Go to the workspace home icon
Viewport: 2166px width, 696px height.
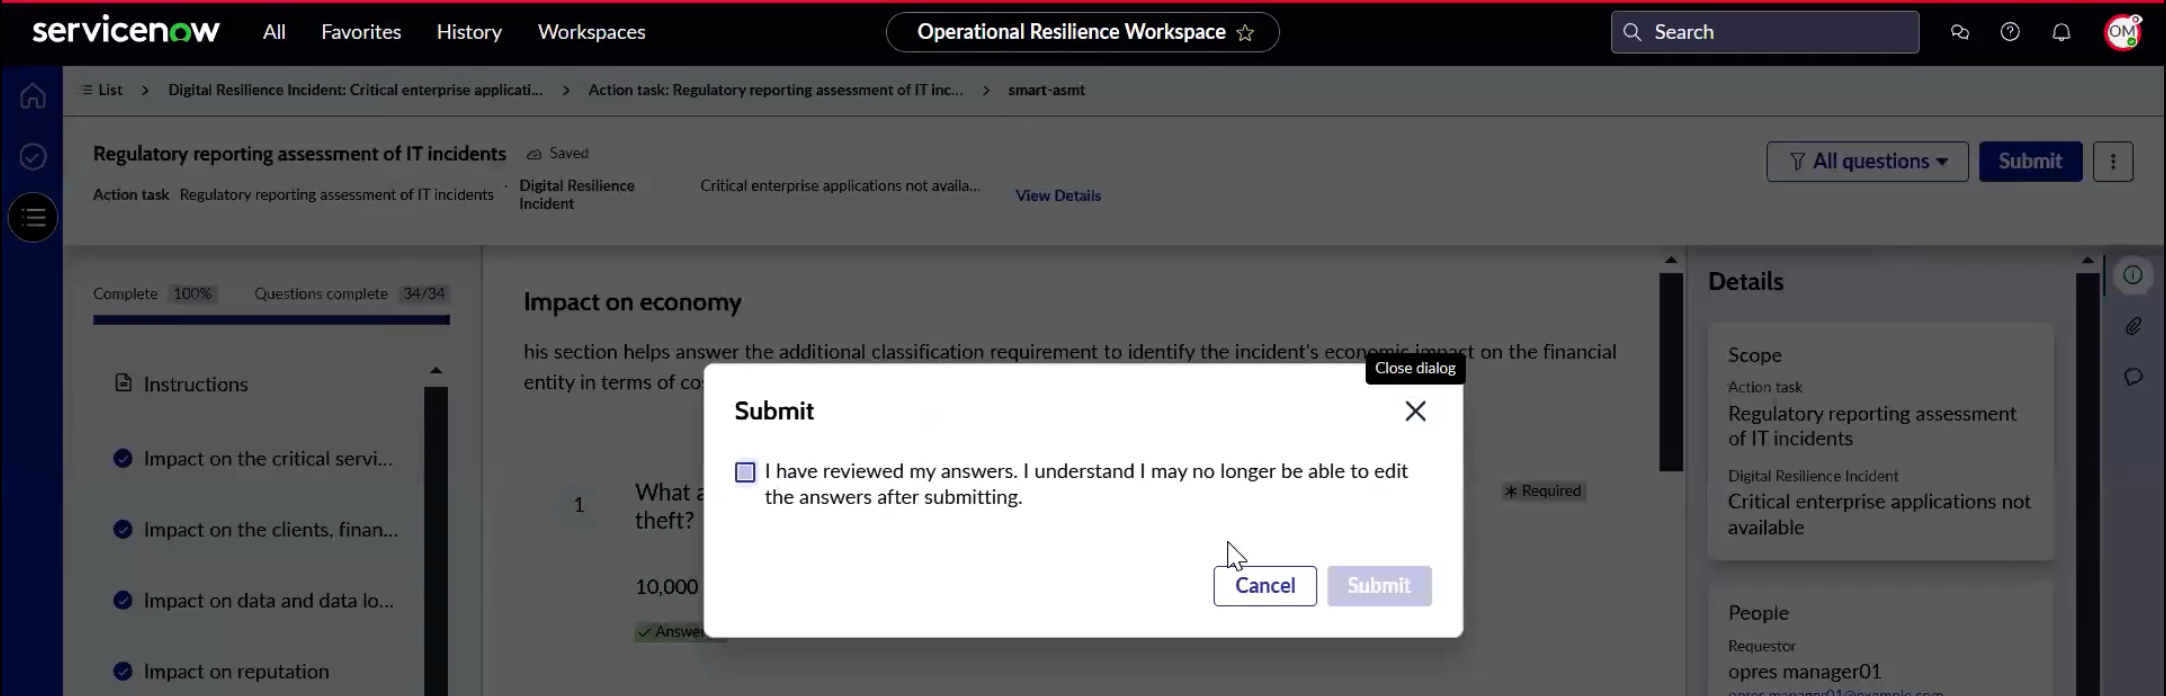click(x=33, y=96)
